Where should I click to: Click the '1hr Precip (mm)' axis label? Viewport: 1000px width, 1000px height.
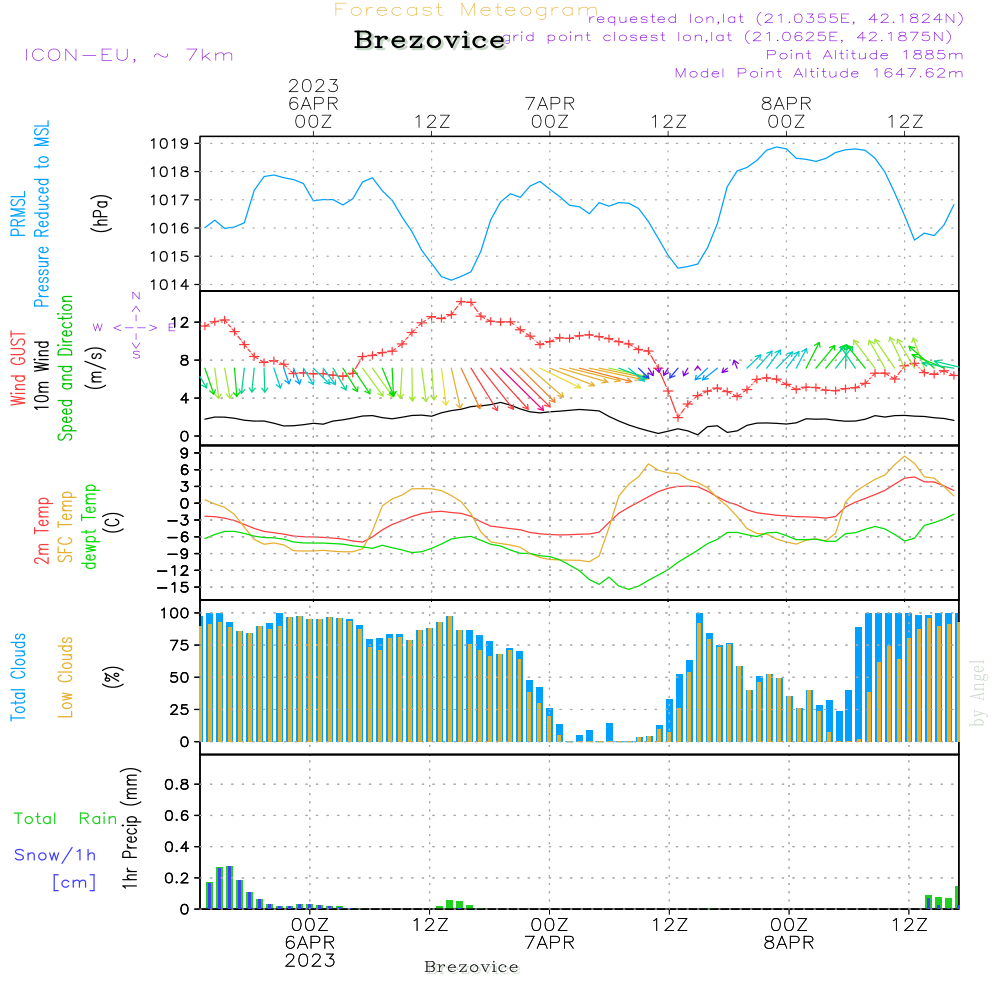pyautogui.click(x=131, y=828)
